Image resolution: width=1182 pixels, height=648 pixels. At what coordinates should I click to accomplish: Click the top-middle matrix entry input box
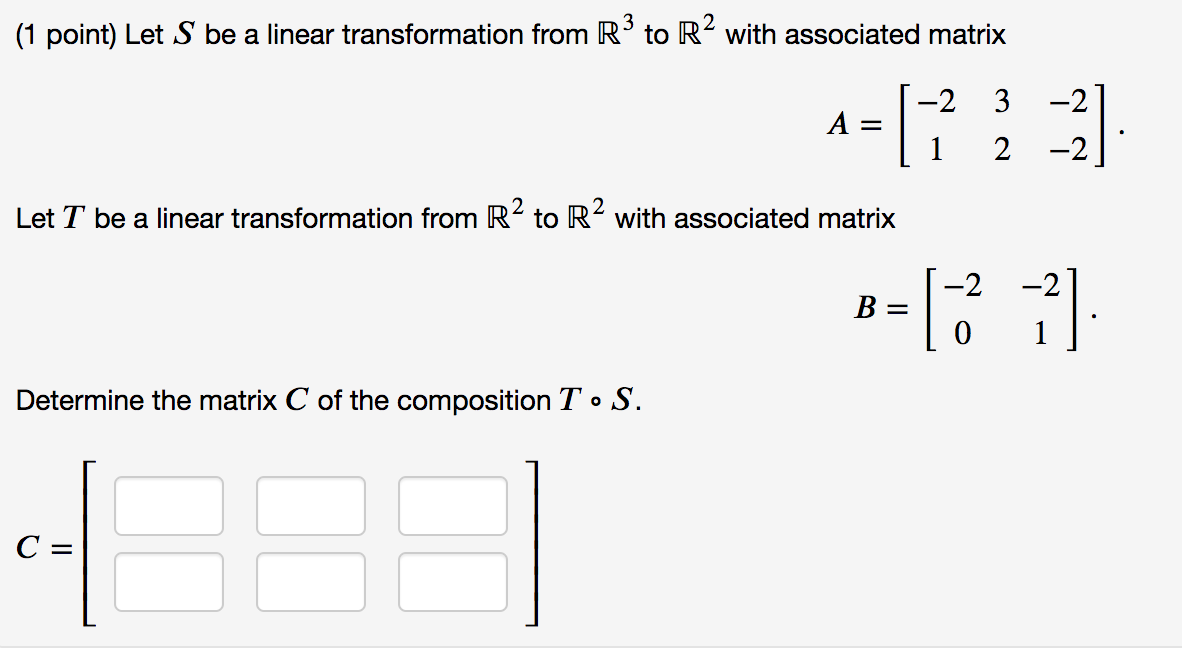tap(310, 506)
